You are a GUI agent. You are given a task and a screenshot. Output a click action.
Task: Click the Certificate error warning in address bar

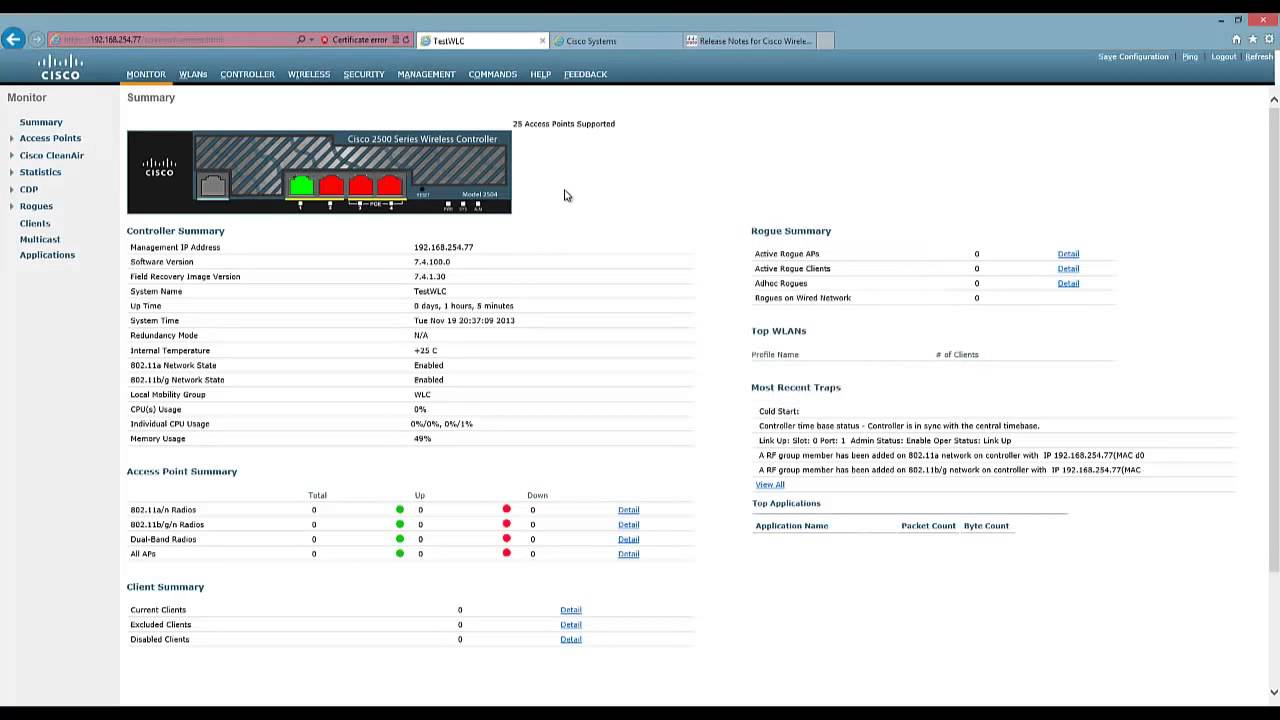click(x=354, y=40)
